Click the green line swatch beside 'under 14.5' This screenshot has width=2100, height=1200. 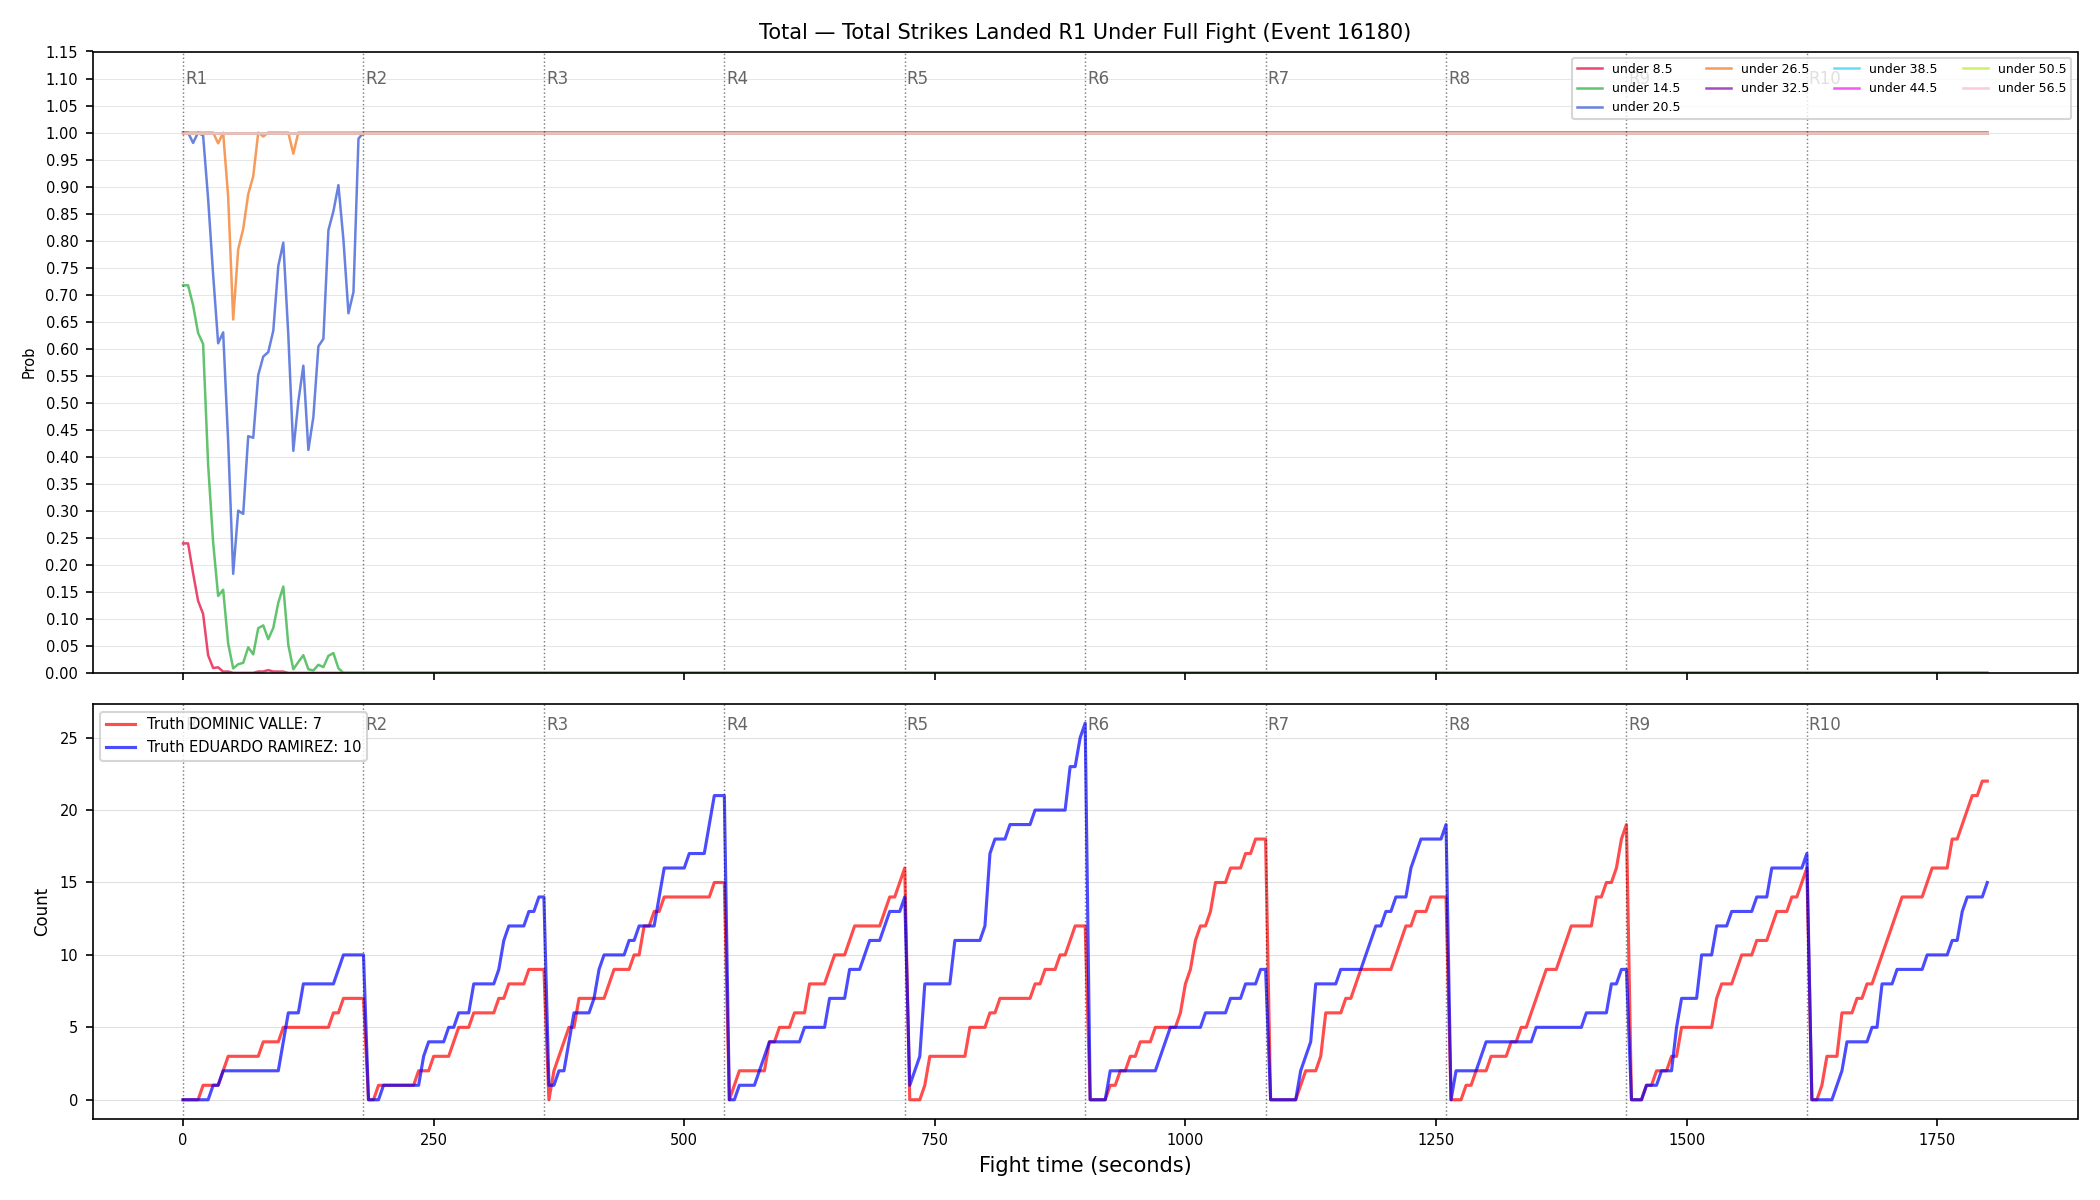tap(1590, 88)
